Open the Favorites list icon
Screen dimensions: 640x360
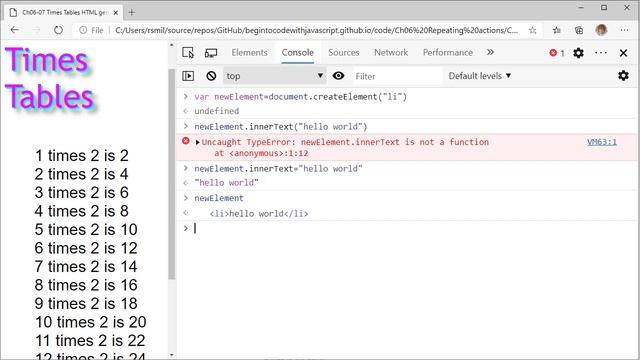point(556,30)
